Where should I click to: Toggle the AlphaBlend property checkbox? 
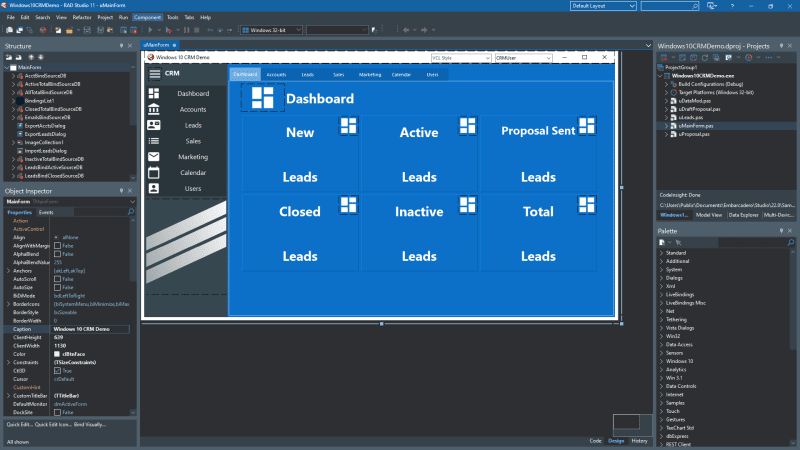pos(57,254)
